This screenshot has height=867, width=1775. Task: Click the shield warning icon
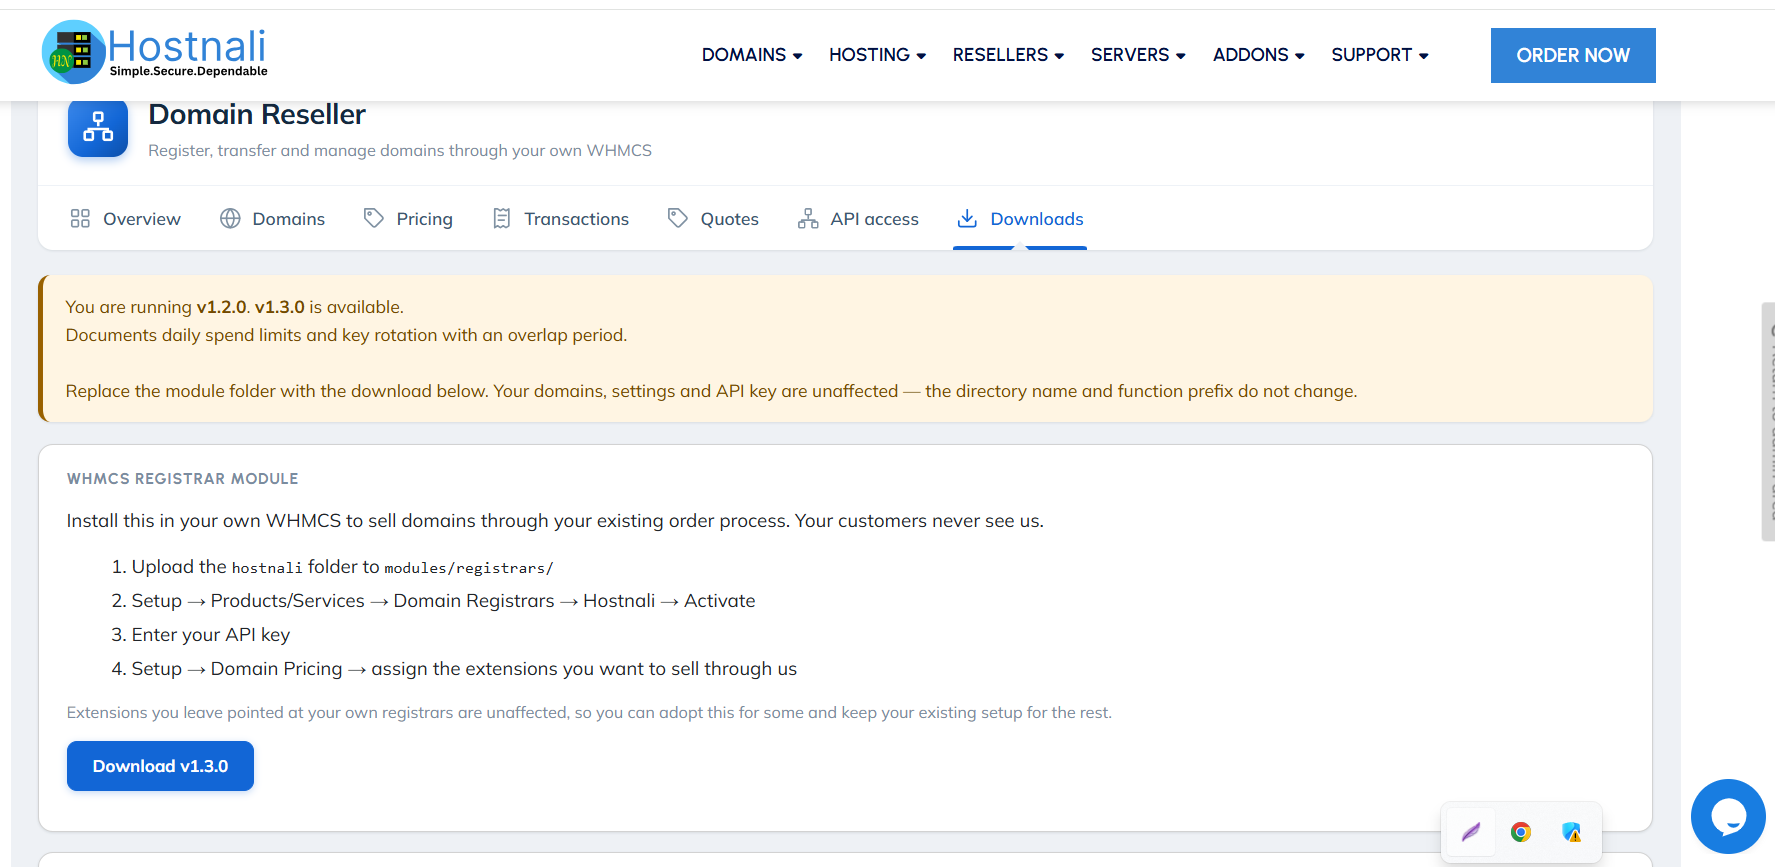pyautogui.click(x=1571, y=832)
